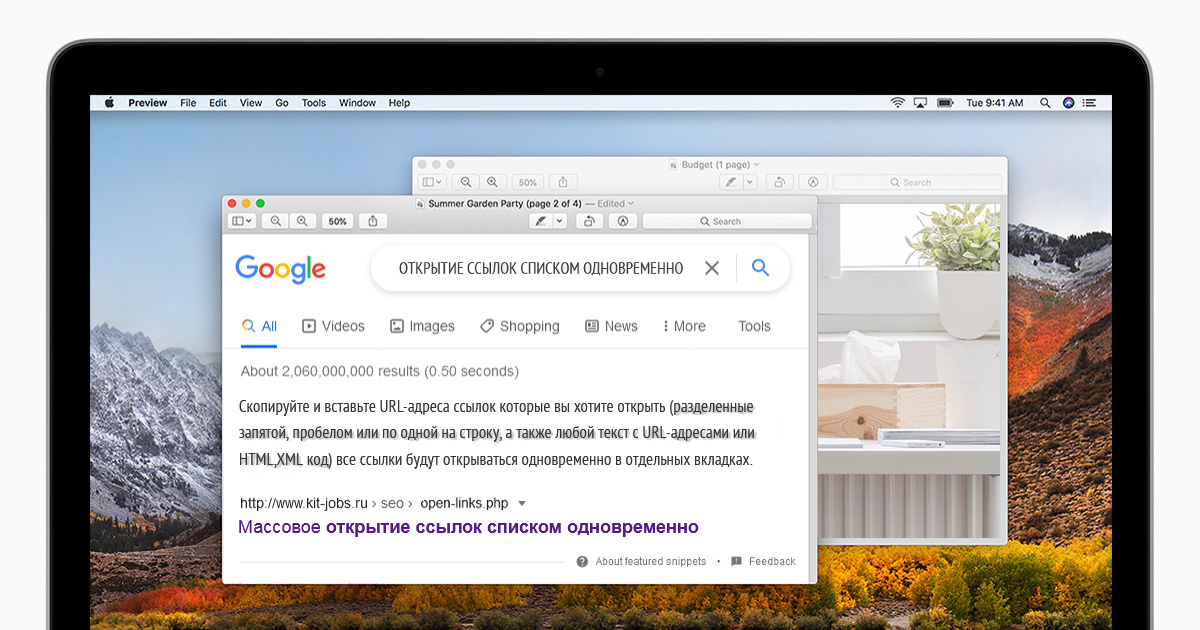Click the About 2,060,000,000 results text
1200x630 pixels.
pos(380,371)
